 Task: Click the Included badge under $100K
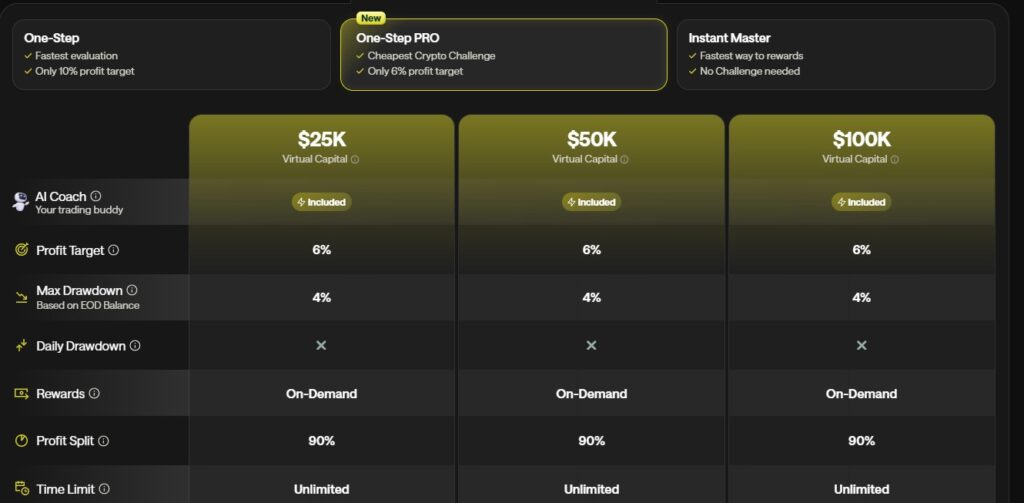tap(861, 202)
